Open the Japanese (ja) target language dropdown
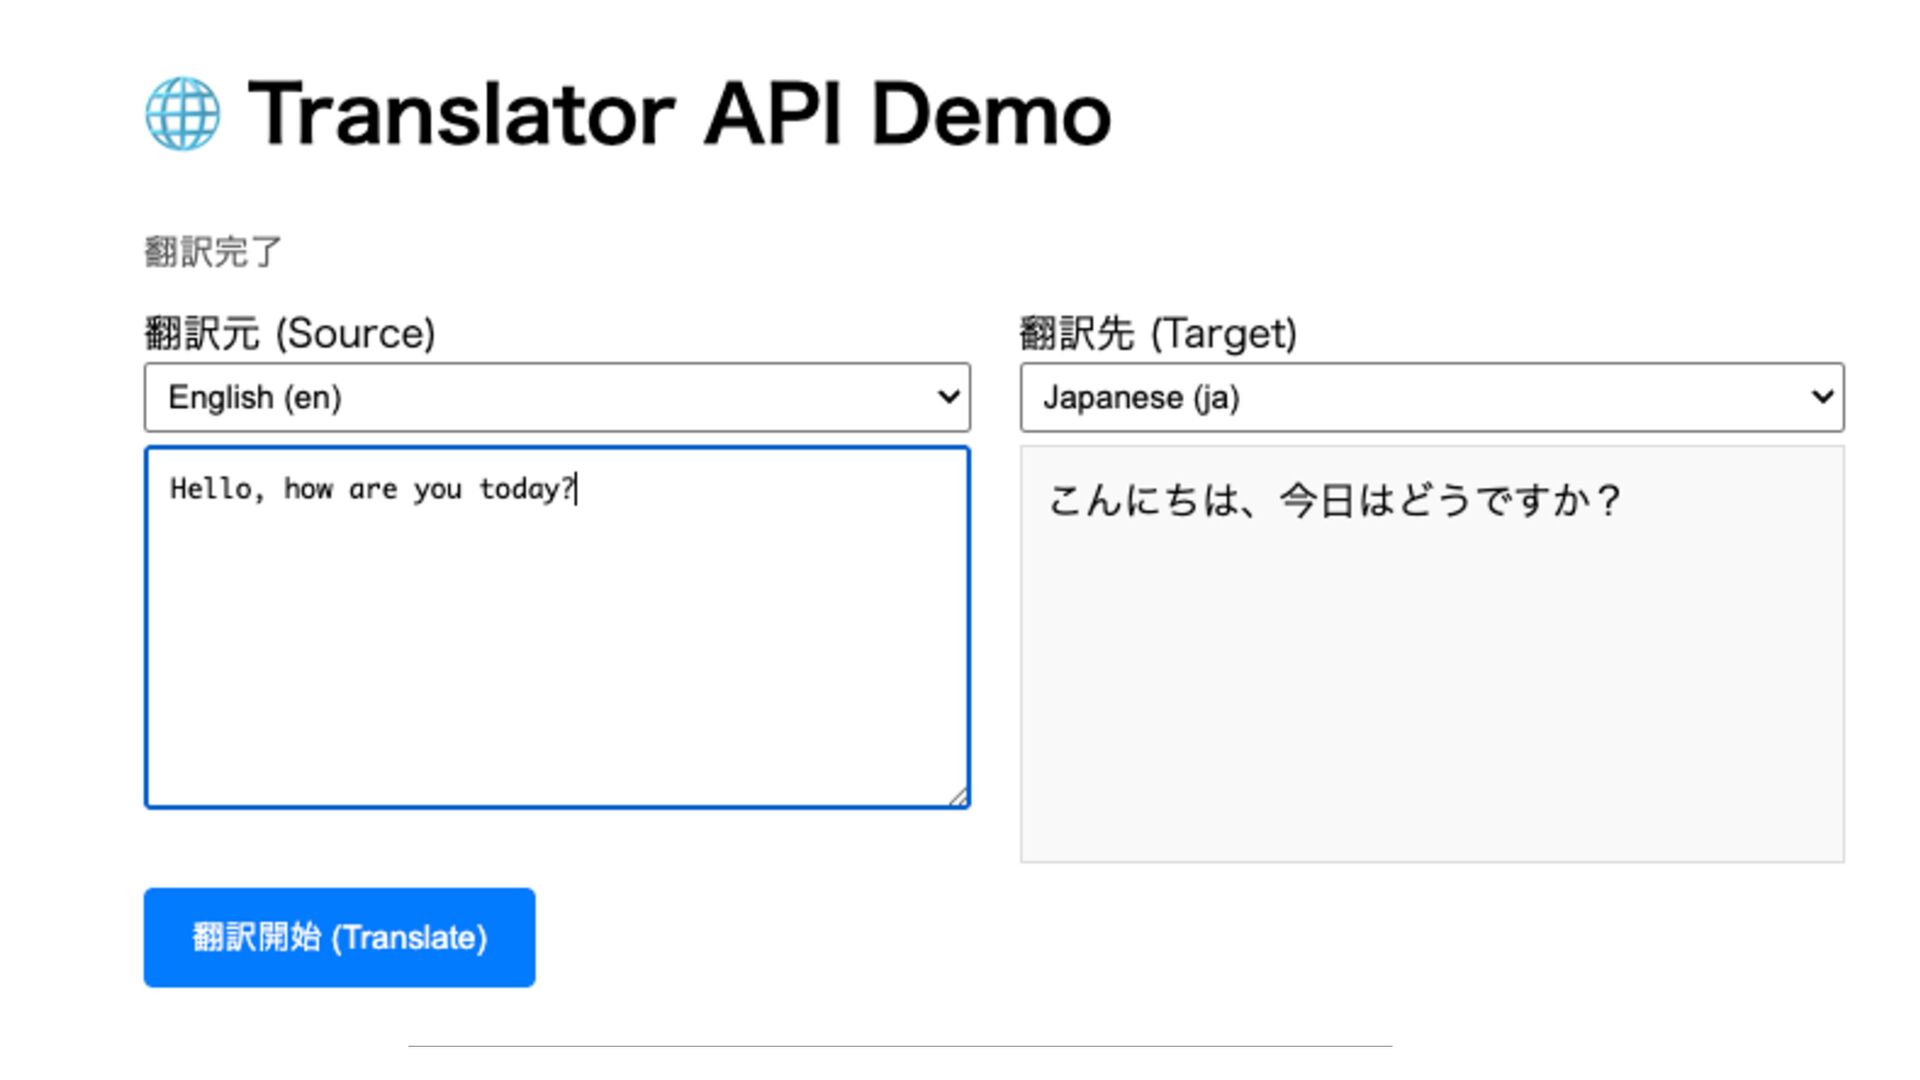The image size is (1920, 1080). (x=1431, y=398)
